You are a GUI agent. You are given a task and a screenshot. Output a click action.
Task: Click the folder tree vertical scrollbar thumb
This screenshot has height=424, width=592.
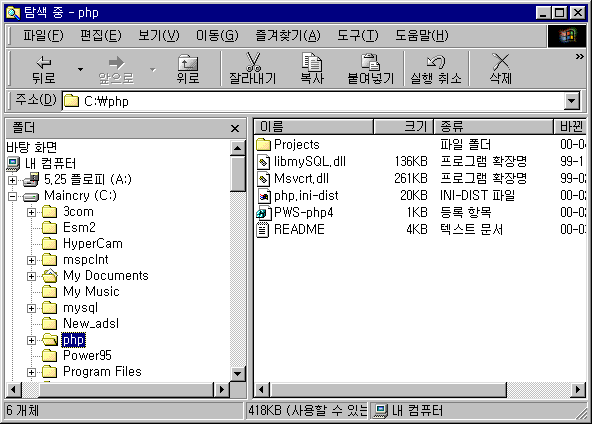(x=237, y=174)
